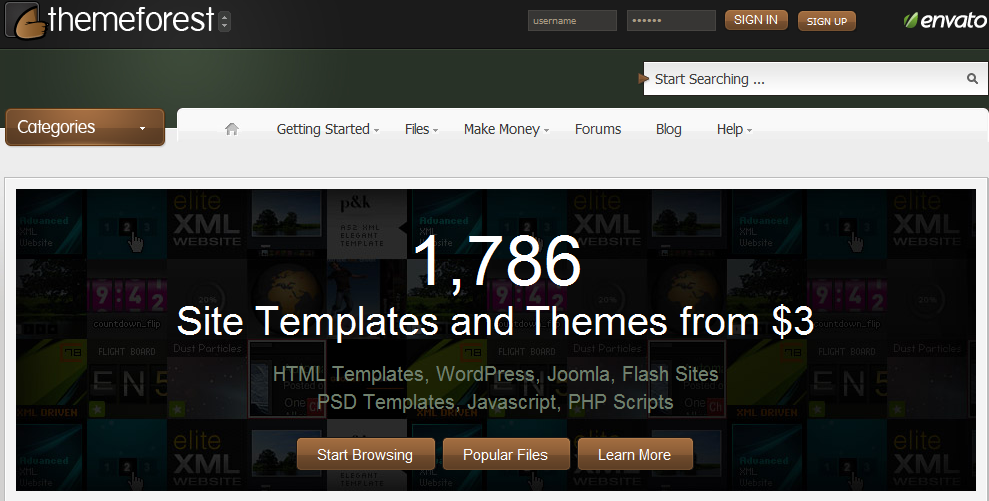Viewport: 989px width, 501px height.
Task: Click the Sign In button
Action: 756,20
